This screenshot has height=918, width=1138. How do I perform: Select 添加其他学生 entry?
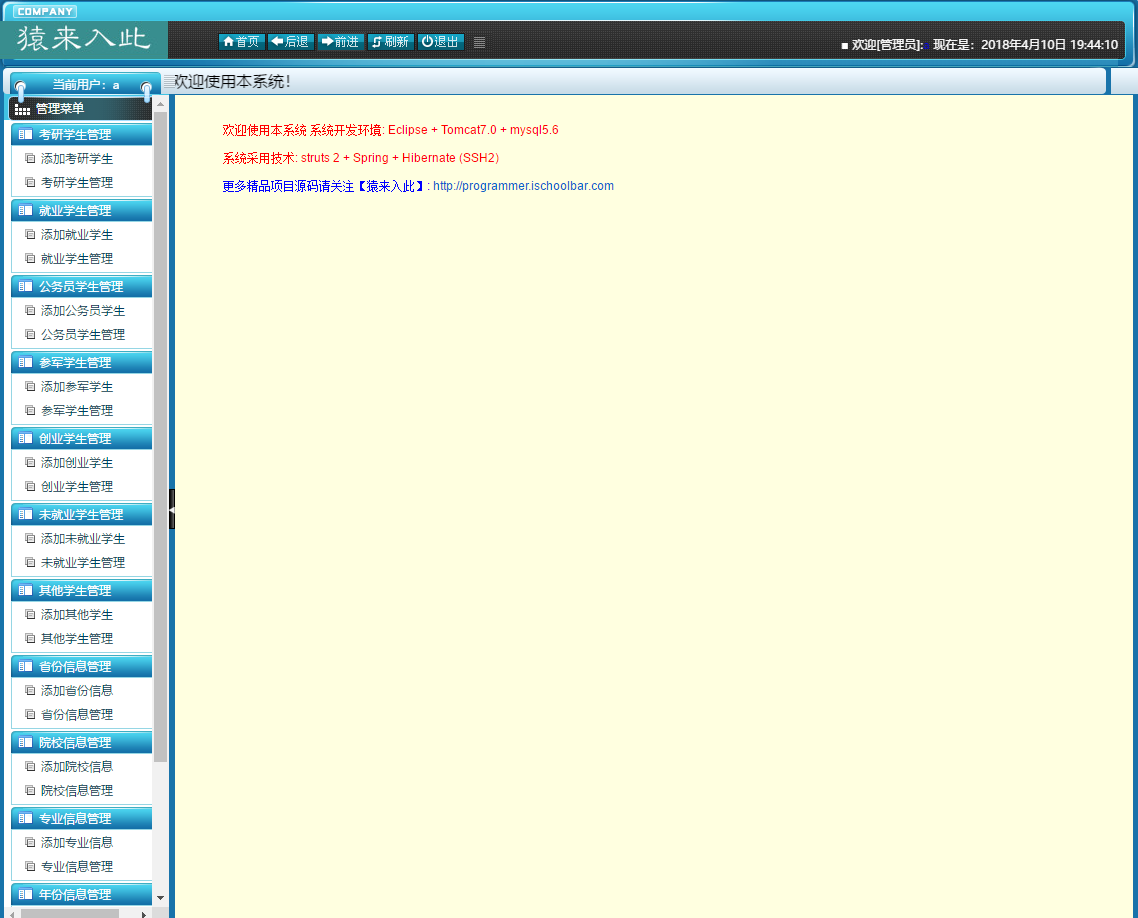tap(76, 615)
